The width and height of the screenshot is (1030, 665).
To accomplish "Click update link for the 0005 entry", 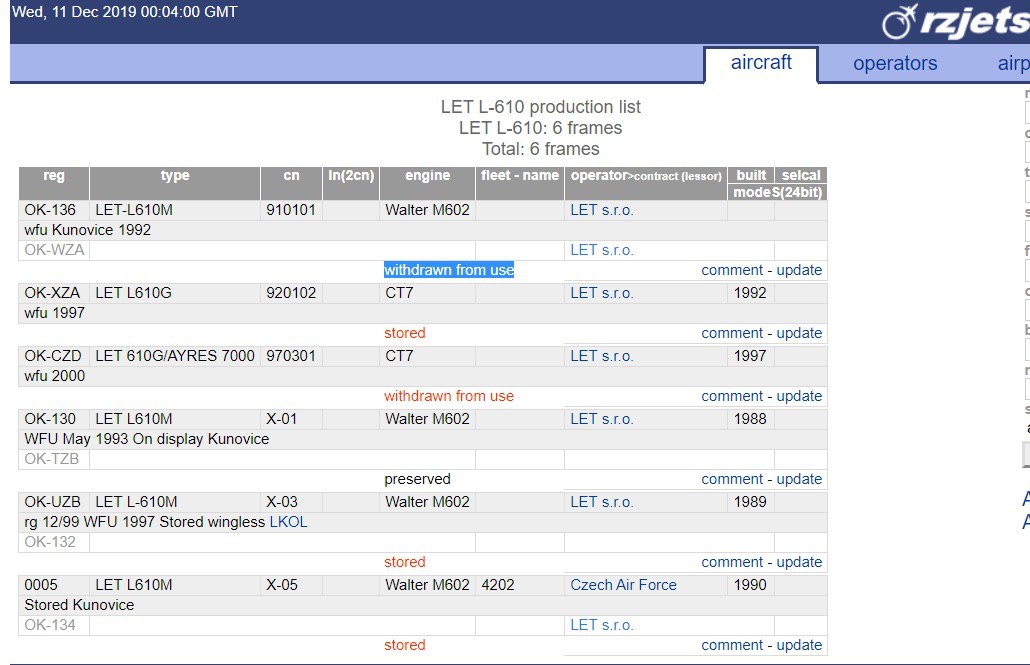I will pos(799,646).
